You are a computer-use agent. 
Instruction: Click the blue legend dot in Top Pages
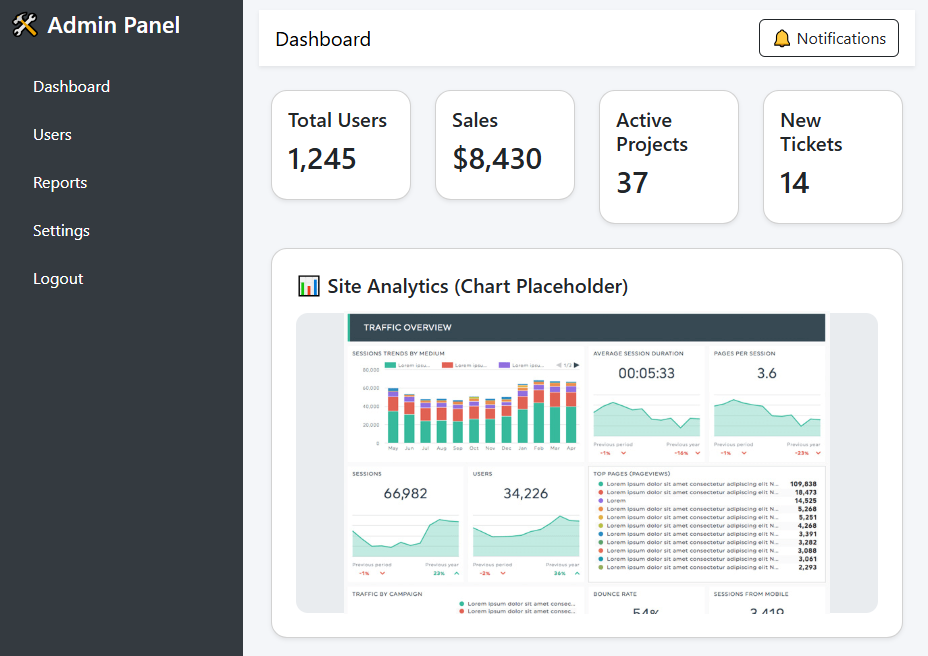click(601, 534)
